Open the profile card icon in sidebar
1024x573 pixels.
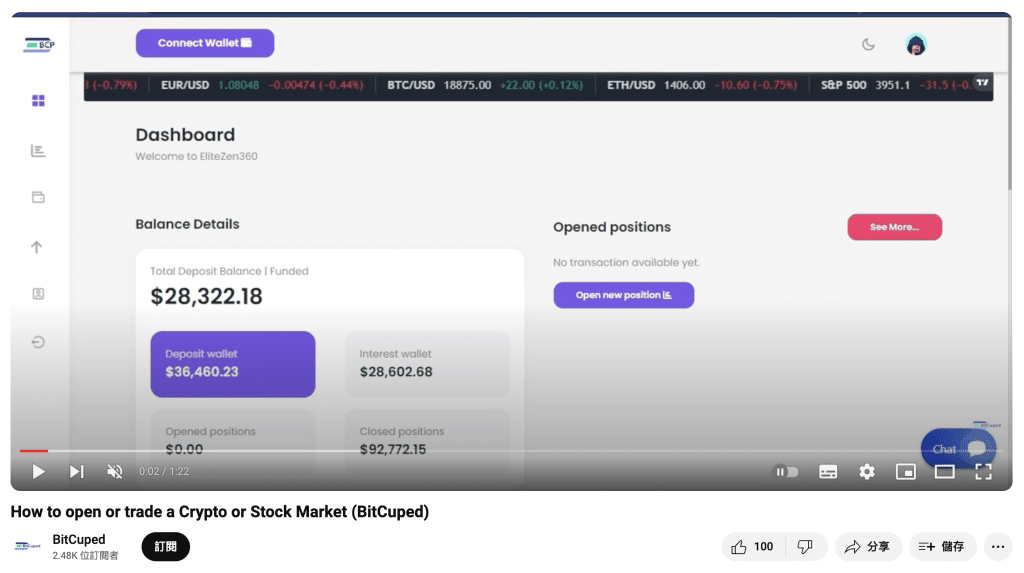pyautogui.click(x=39, y=294)
